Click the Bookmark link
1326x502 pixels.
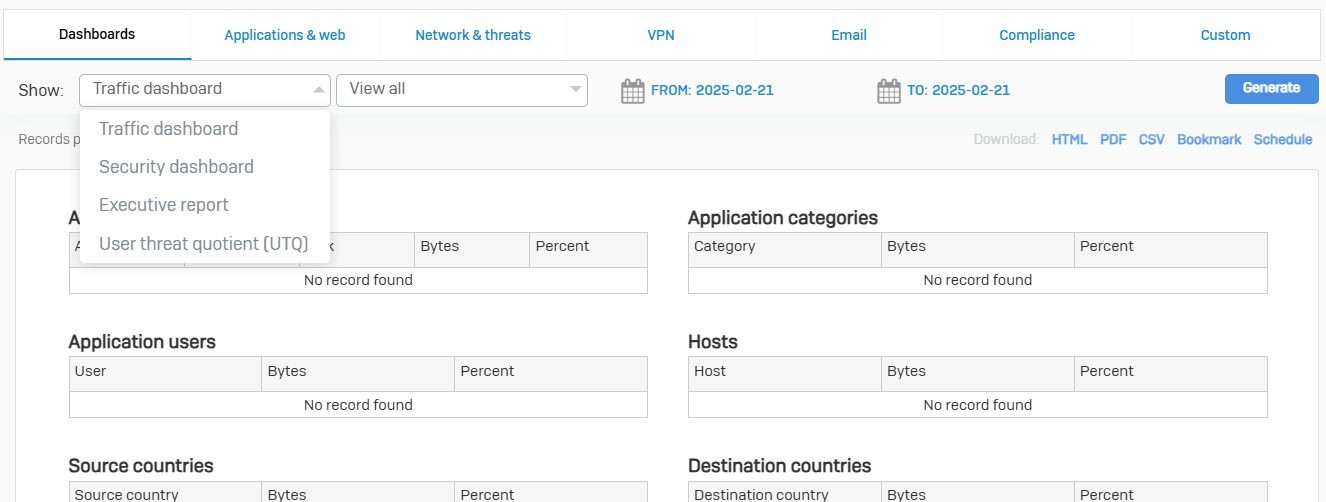pyautogui.click(x=1209, y=140)
